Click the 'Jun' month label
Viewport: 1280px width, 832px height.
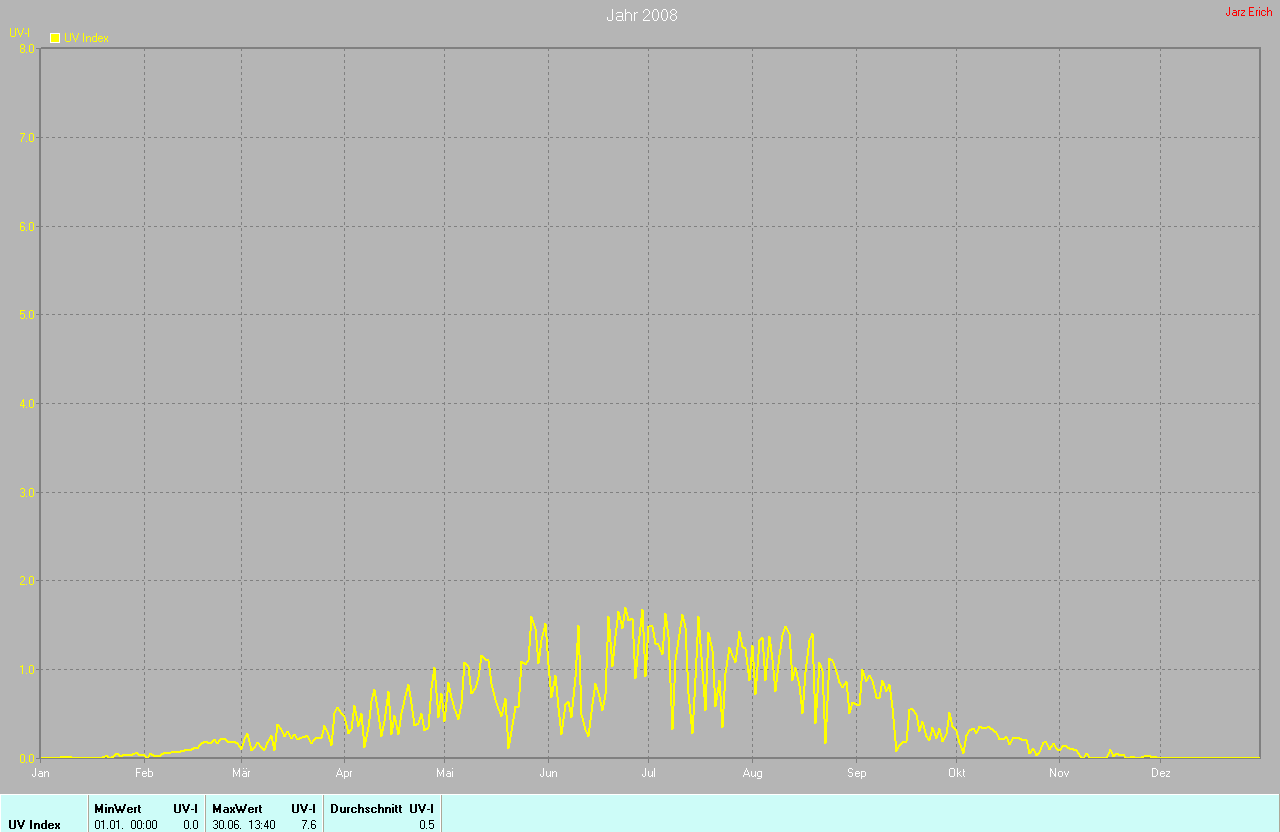pyautogui.click(x=548, y=773)
